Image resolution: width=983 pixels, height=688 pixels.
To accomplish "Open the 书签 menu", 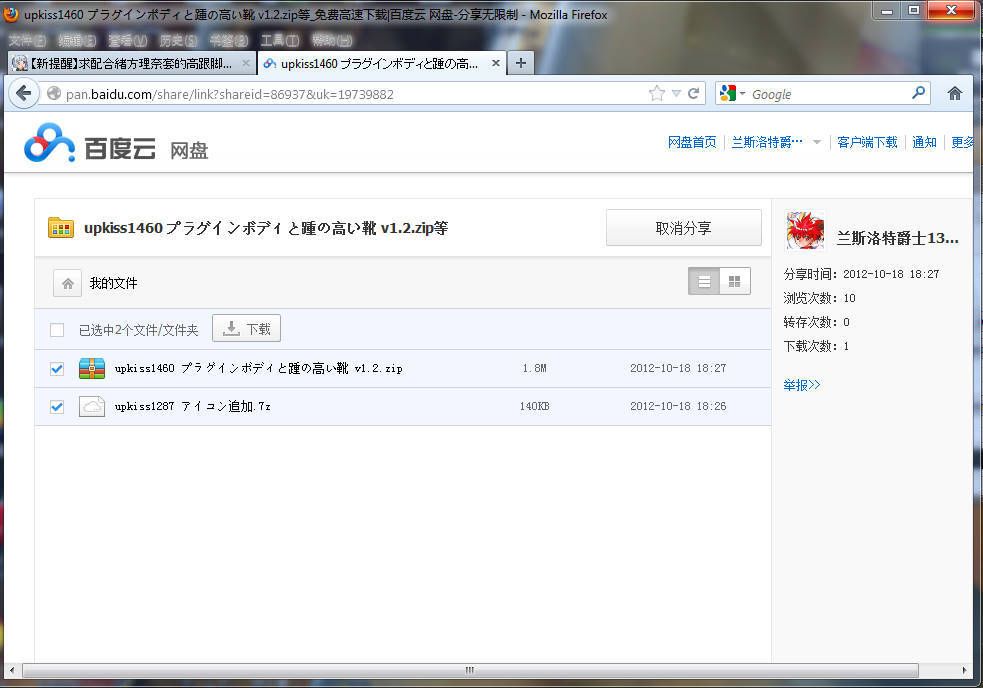I will coord(229,41).
